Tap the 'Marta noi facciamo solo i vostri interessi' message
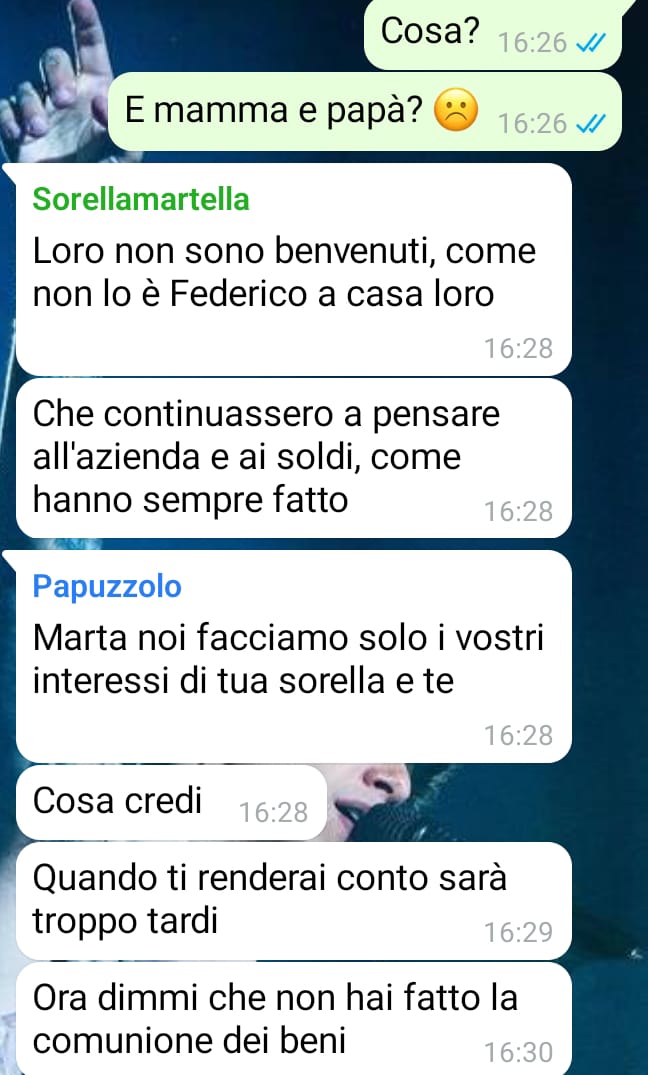Viewport: 648px width, 1075px height. tap(293, 657)
